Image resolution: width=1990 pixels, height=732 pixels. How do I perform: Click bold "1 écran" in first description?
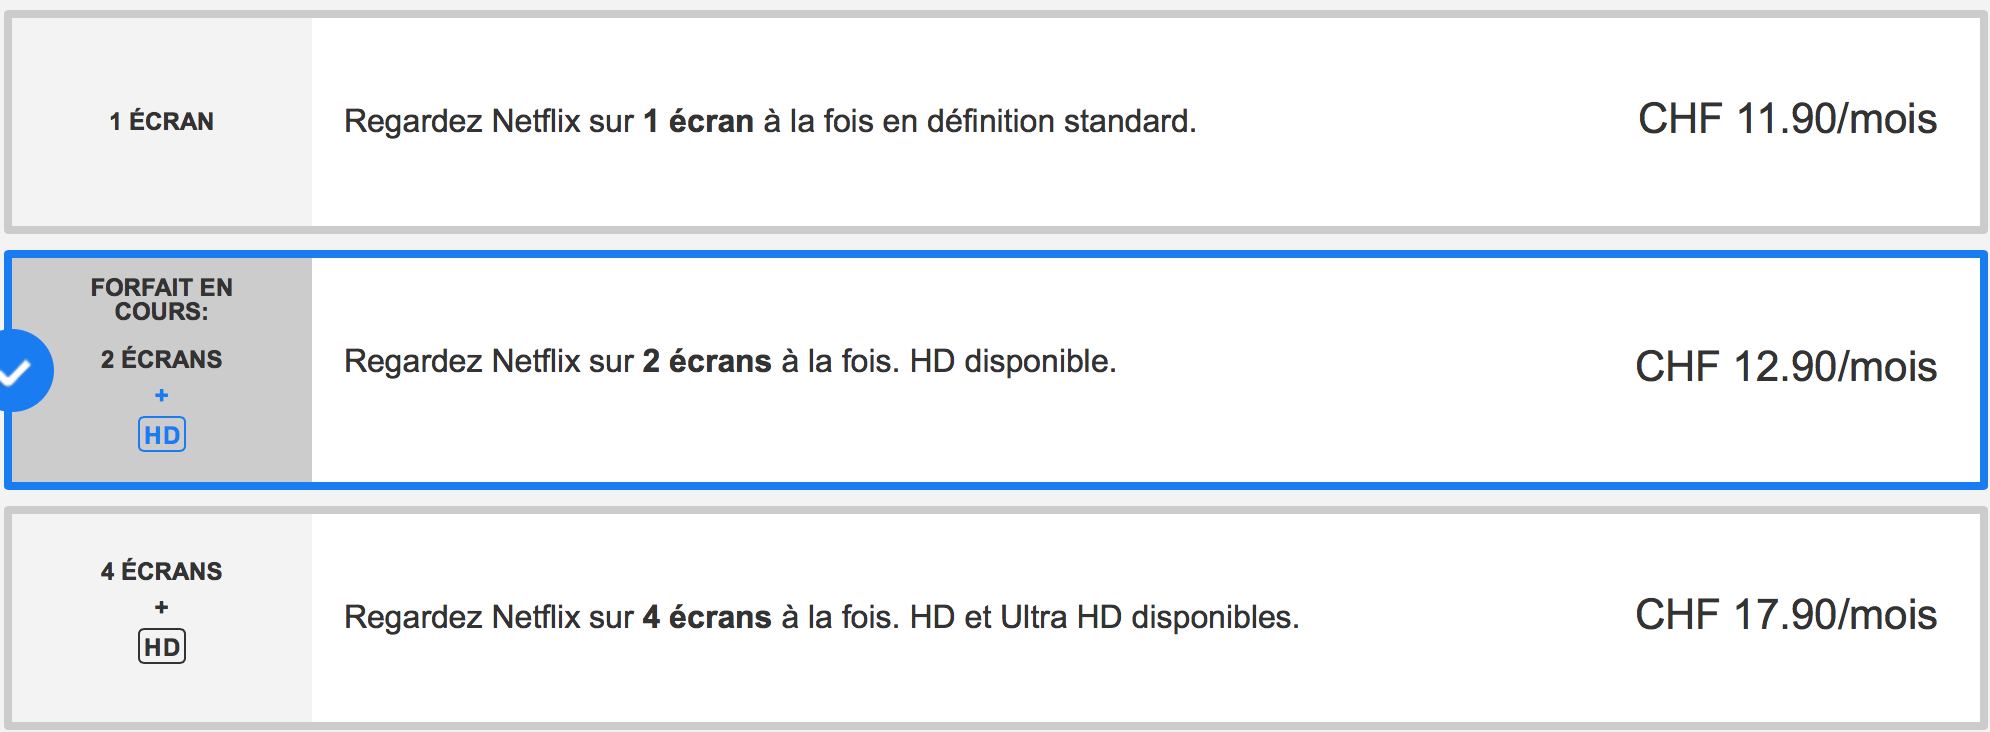pyautogui.click(x=698, y=122)
